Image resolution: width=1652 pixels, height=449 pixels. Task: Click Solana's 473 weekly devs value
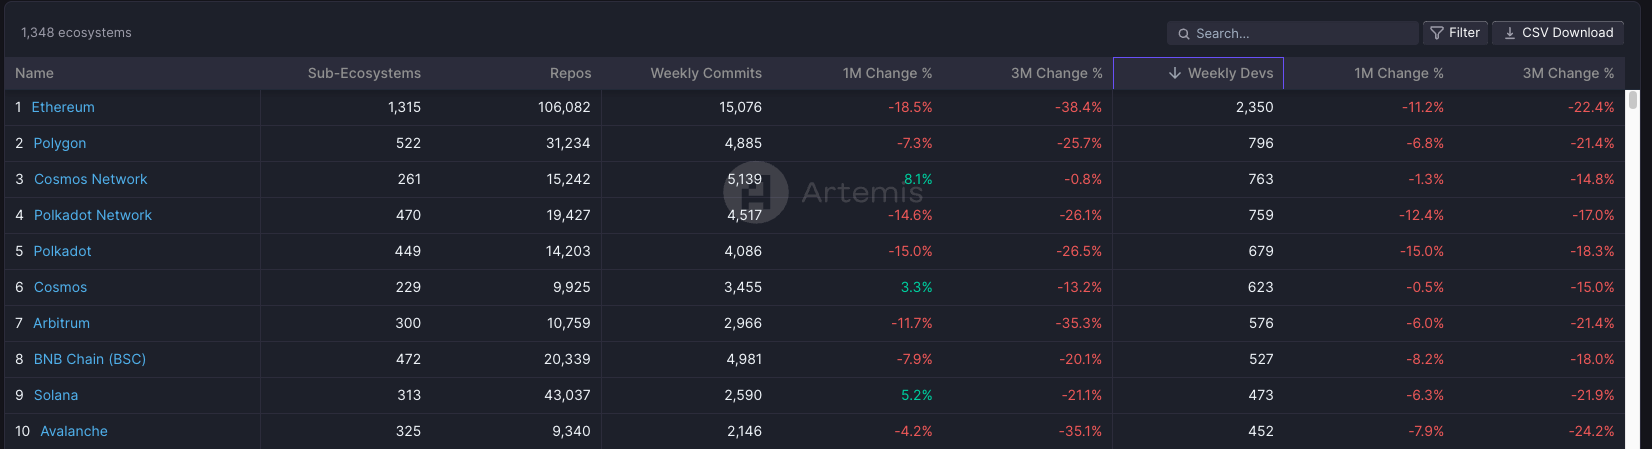coord(1261,395)
